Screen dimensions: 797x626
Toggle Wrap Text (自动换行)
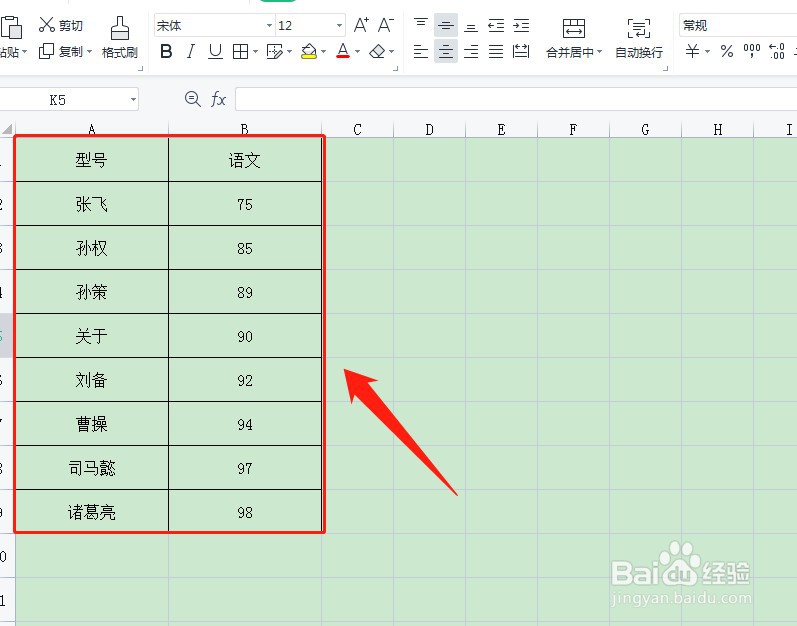[x=639, y=38]
